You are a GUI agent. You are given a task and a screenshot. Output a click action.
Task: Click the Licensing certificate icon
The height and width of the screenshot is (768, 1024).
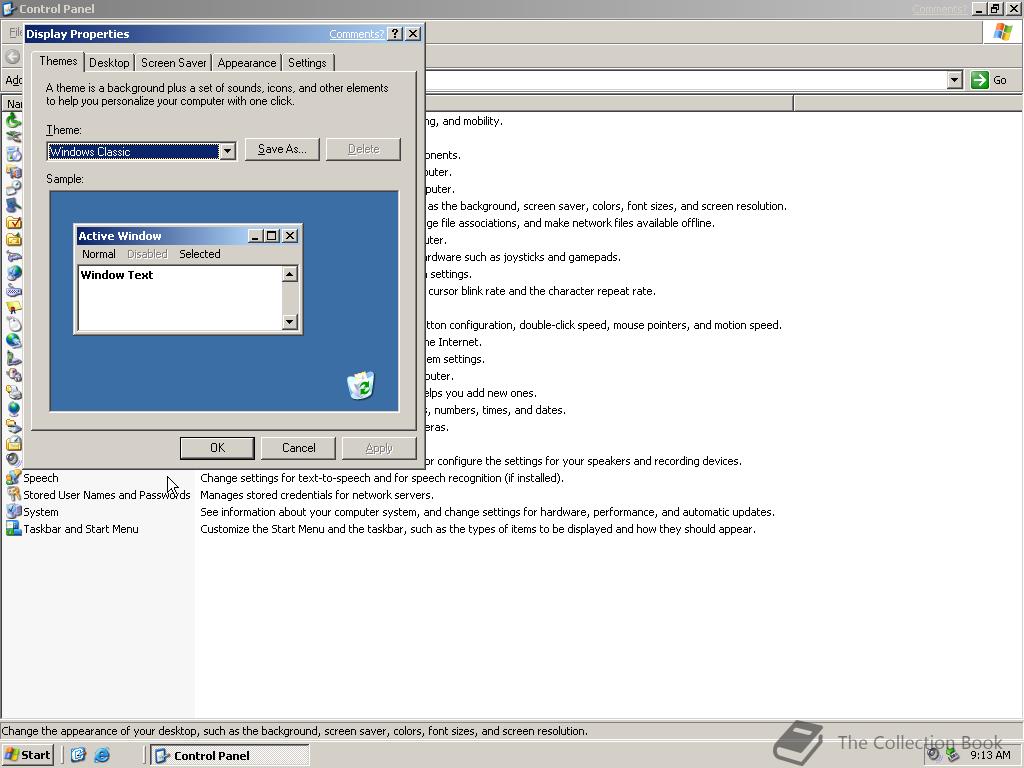[13, 308]
